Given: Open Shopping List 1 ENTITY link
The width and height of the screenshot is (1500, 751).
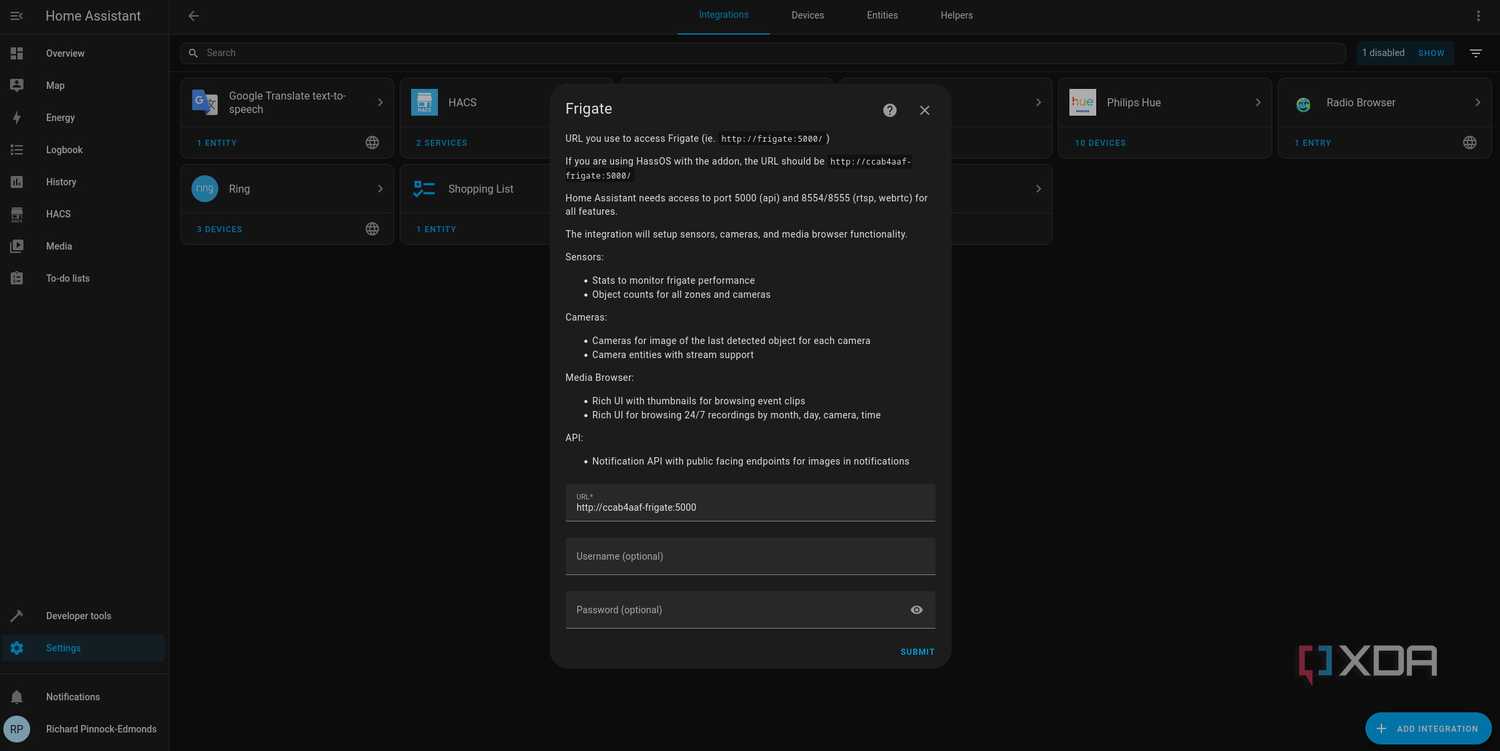Looking at the screenshot, I should tap(436, 229).
